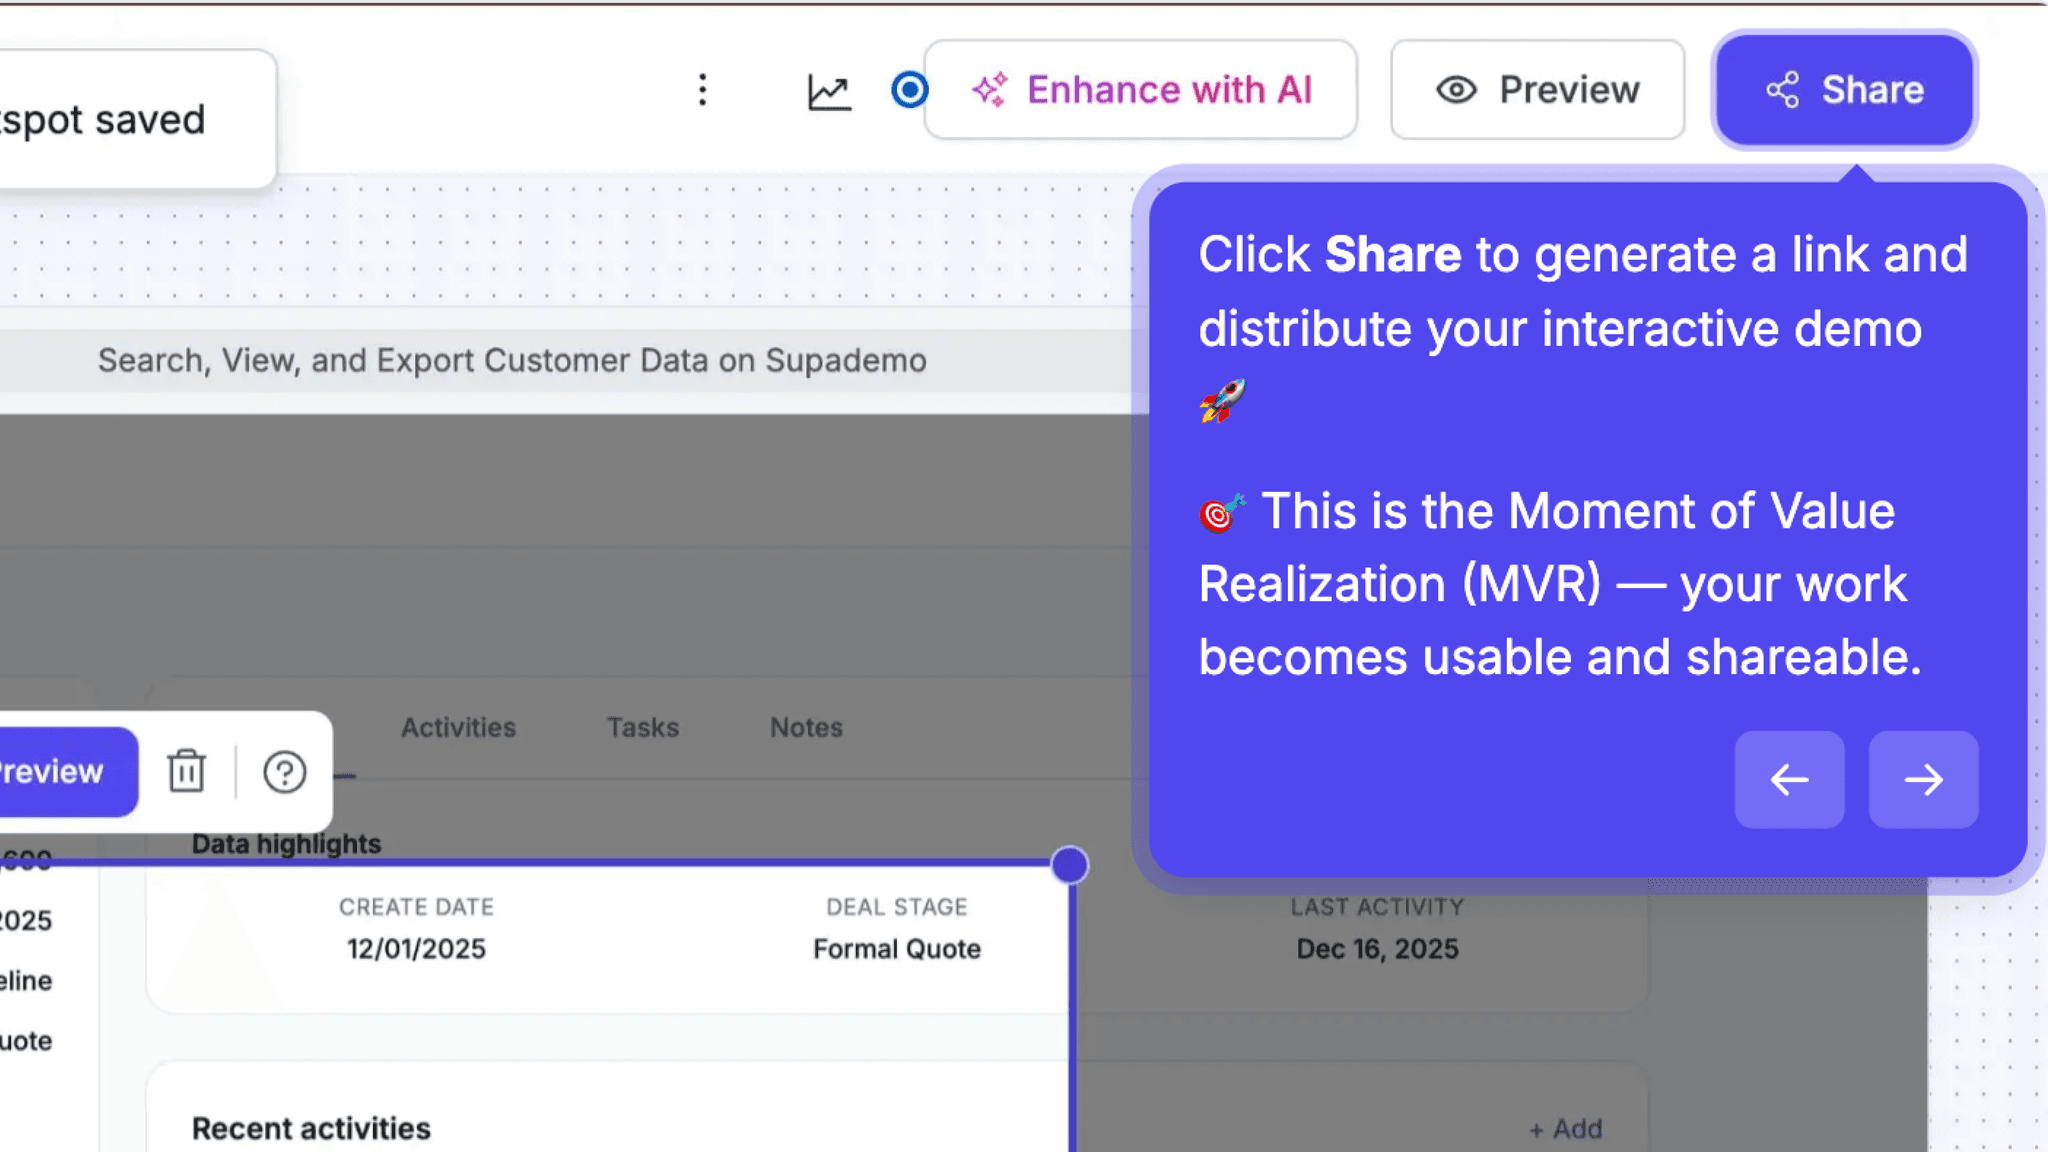Click the top toolbar Preview button
Screen dimensions: 2048x1152
click(1537, 90)
